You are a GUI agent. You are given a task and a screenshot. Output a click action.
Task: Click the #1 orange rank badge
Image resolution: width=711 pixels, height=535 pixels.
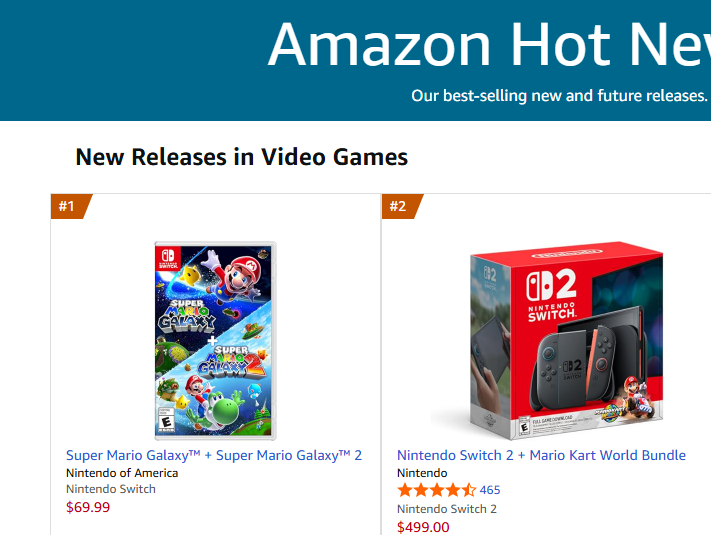click(x=68, y=207)
